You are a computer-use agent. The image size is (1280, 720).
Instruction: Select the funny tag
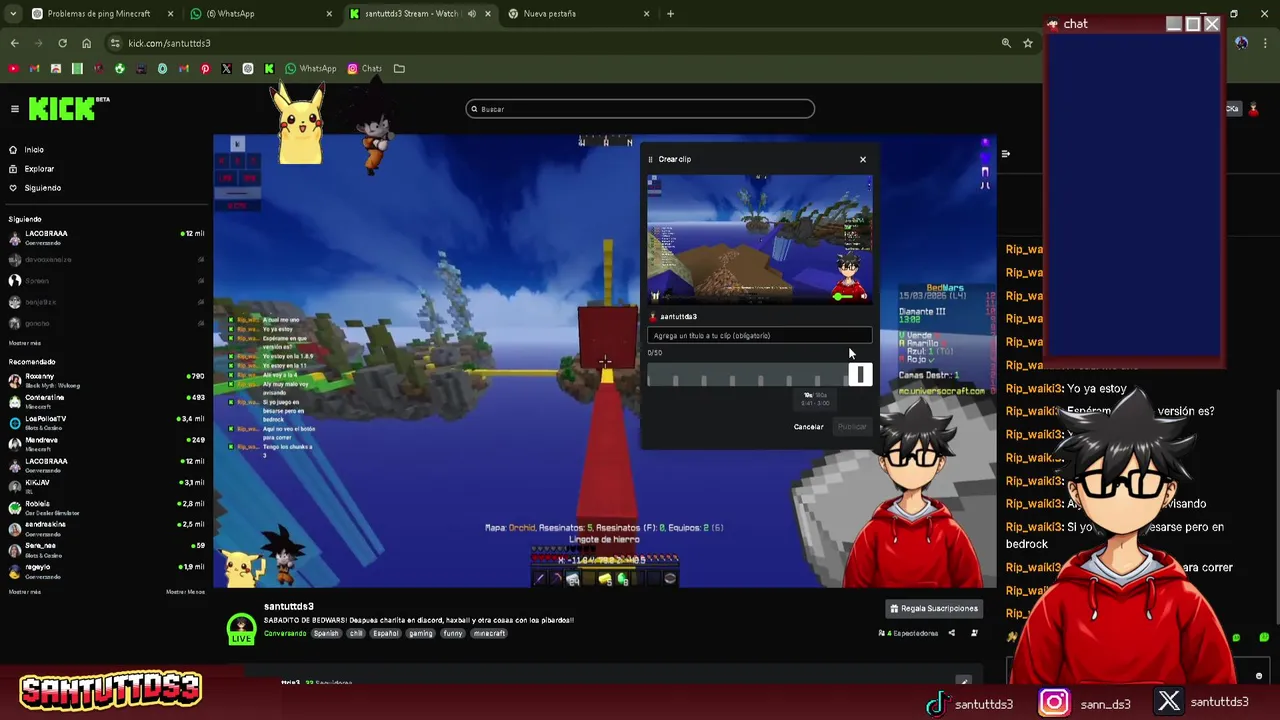pos(453,633)
